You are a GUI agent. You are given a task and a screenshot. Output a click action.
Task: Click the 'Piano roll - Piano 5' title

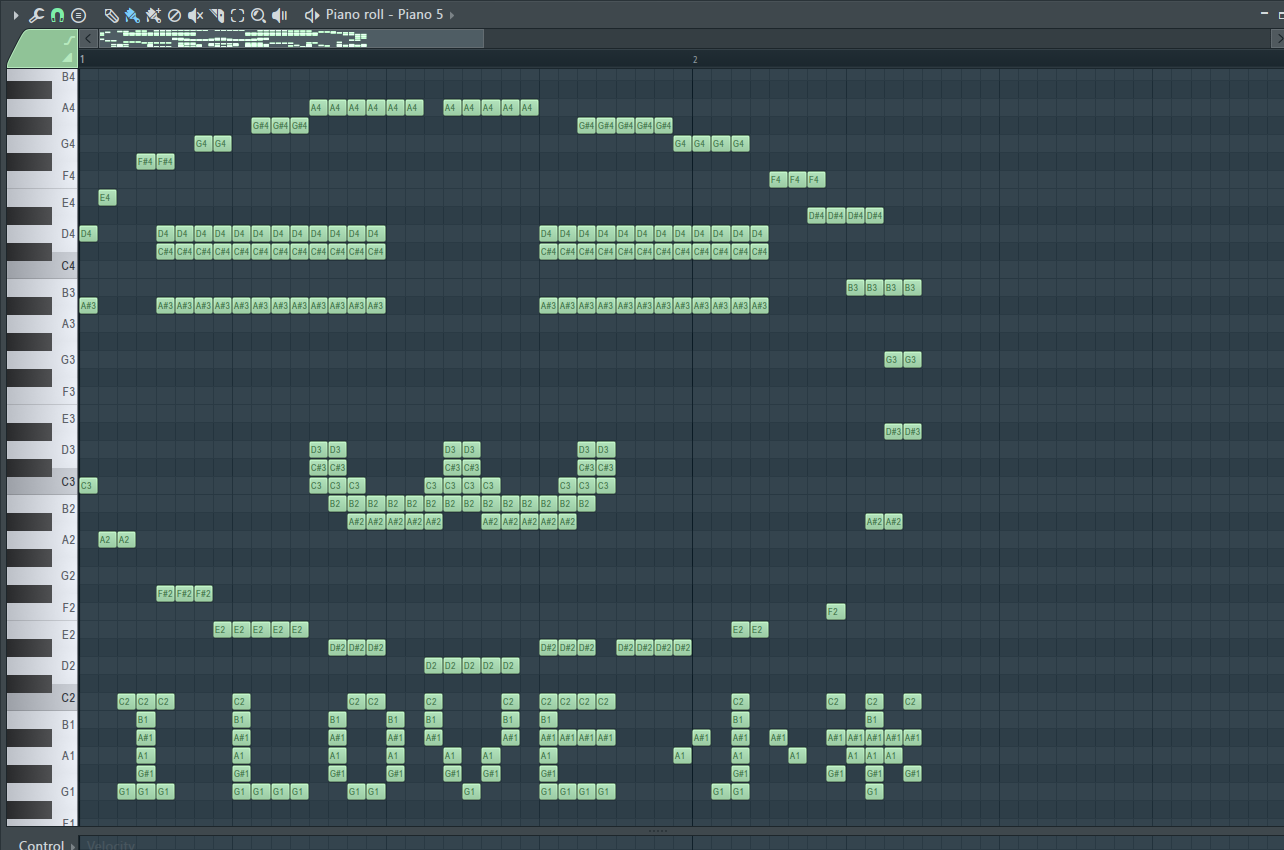[384, 15]
